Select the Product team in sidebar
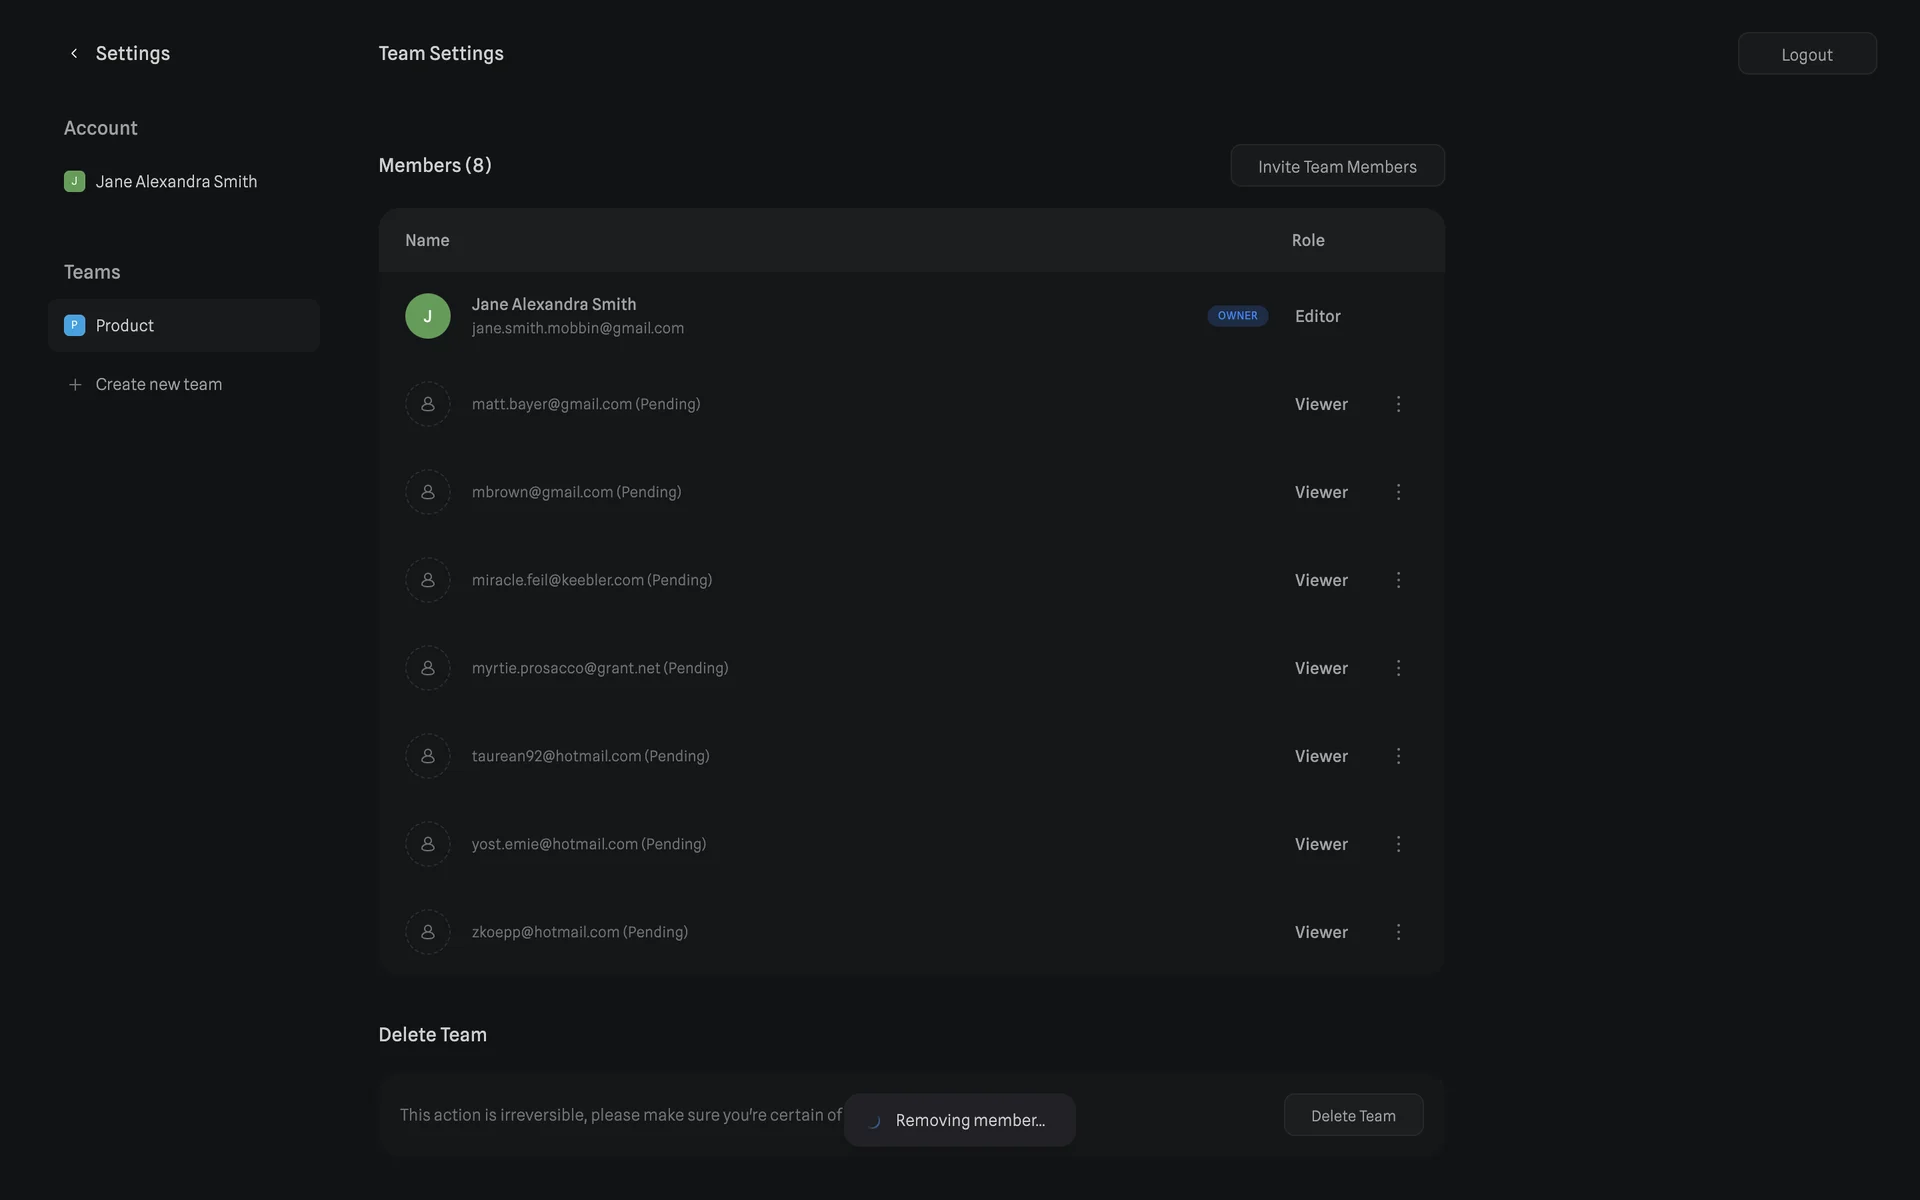Image resolution: width=1920 pixels, height=1200 pixels. (x=184, y=326)
